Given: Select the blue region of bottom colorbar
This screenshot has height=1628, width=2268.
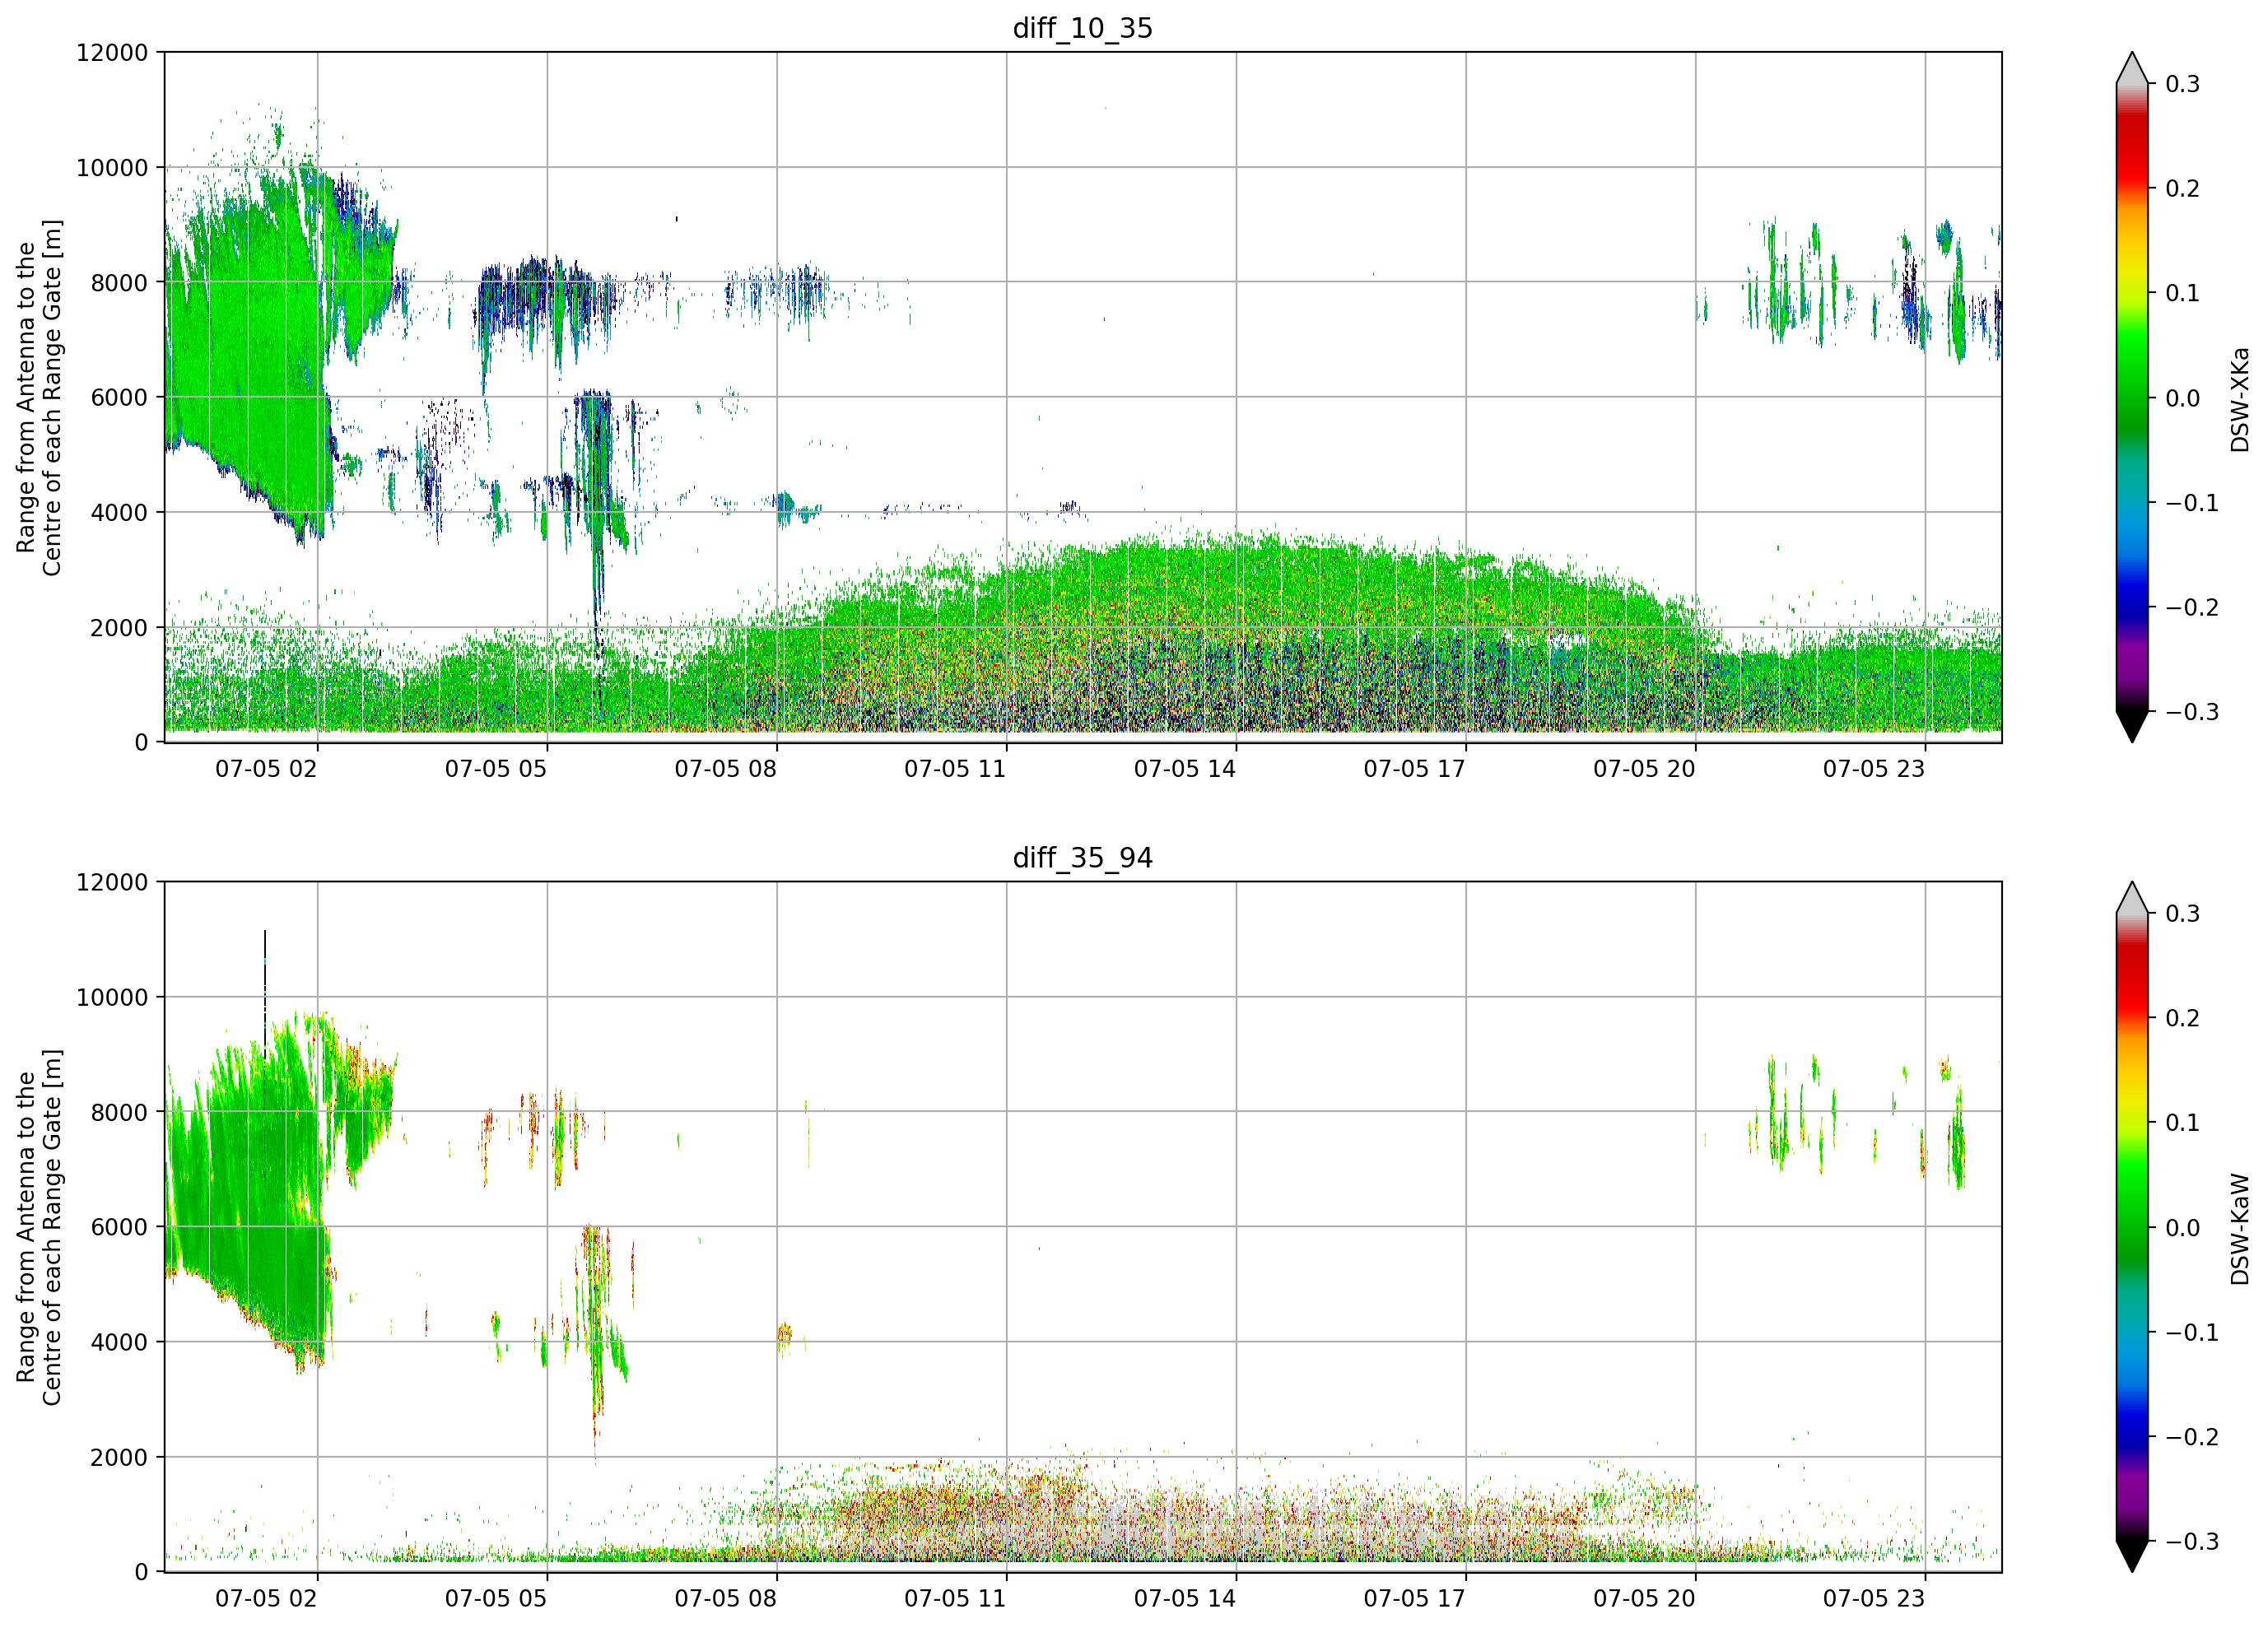Looking at the screenshot, I should pyautogui.click(x=2132, y=1425).
